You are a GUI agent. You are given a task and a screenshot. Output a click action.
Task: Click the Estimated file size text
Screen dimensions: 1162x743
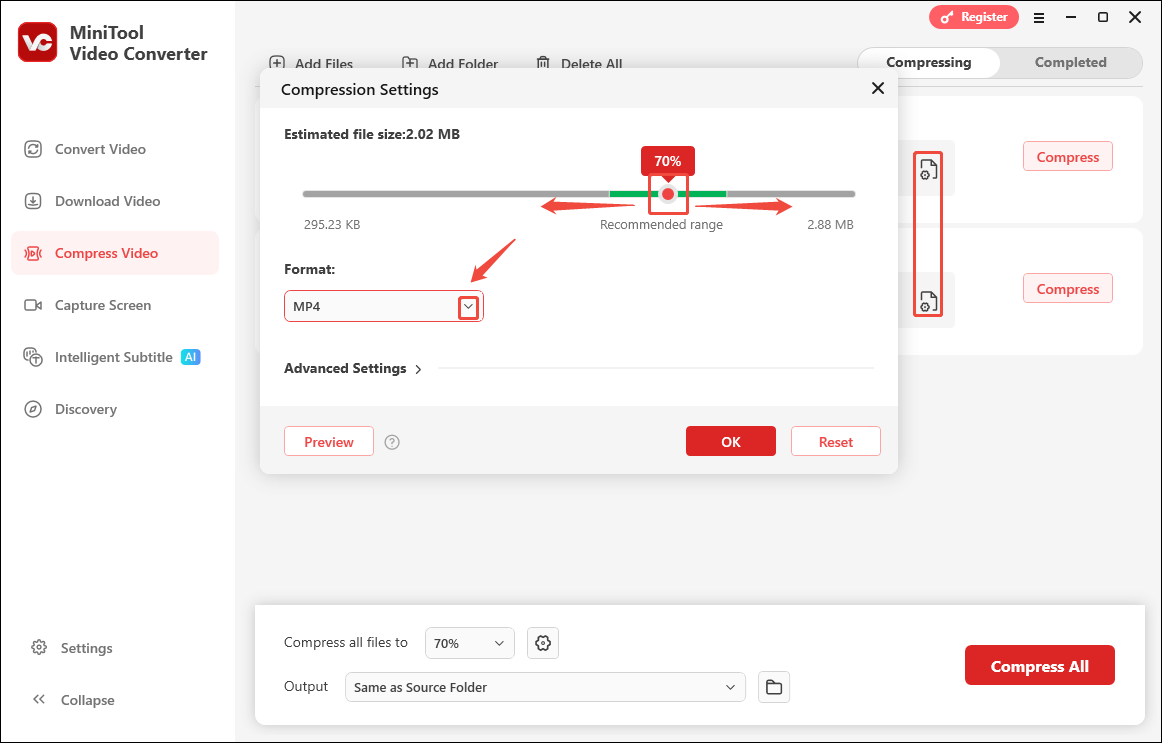point(372,134)
